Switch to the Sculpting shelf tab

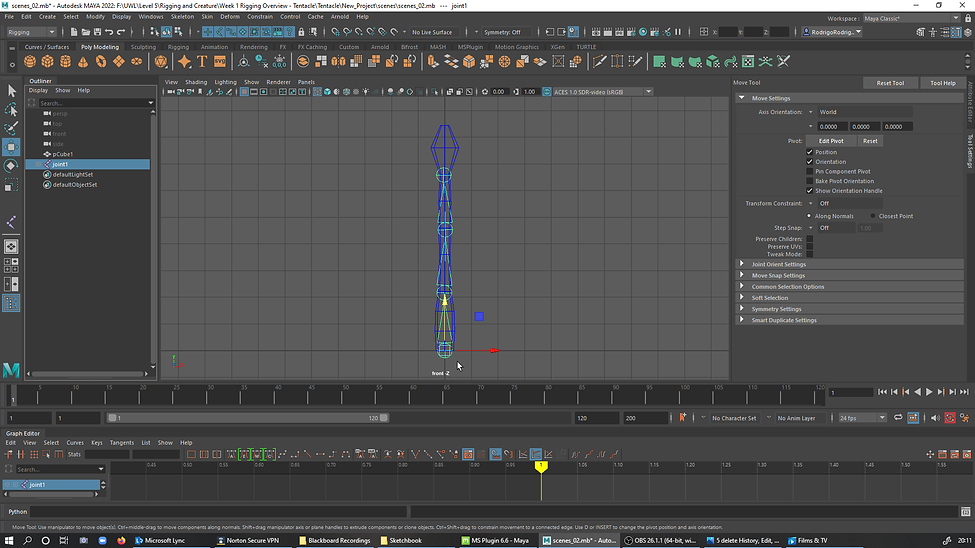pyautogui.click(x=143, y=47)
